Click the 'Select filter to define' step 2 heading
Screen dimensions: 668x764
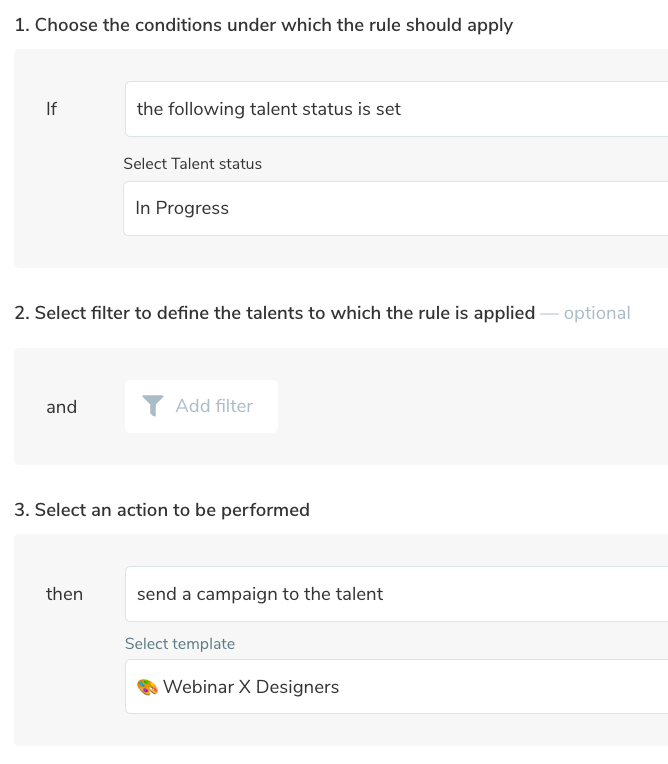point(275,313)
